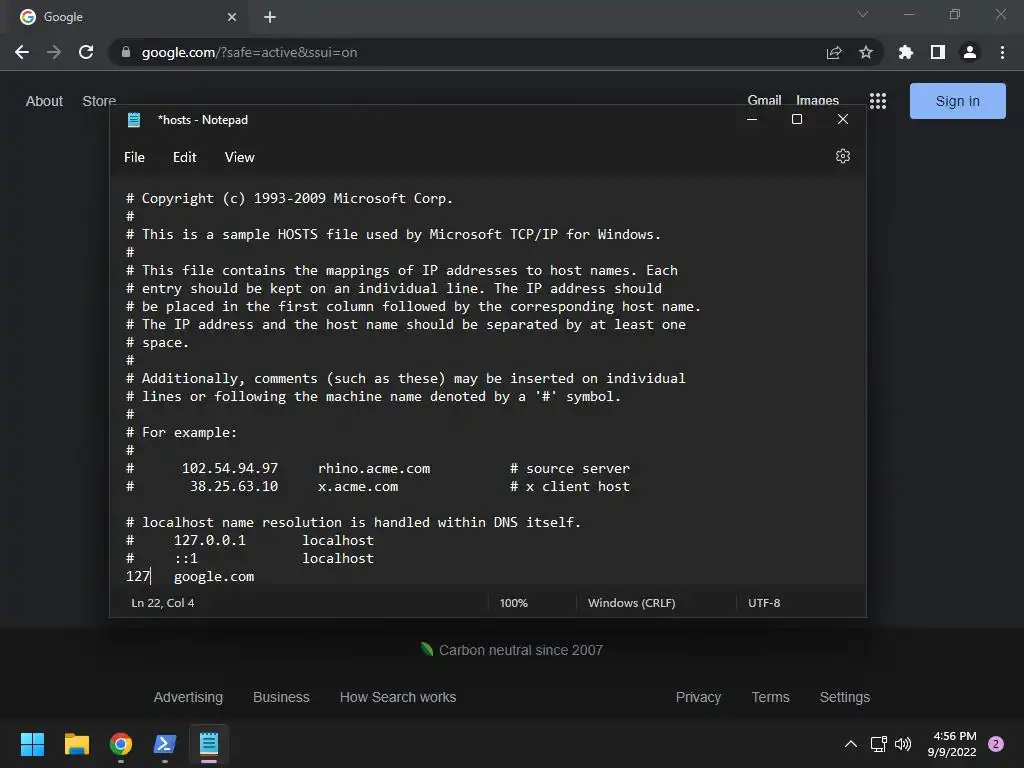Bookmark this page with the star icon
Viewport: 1024px width, 768px height.
coord(866,52)
